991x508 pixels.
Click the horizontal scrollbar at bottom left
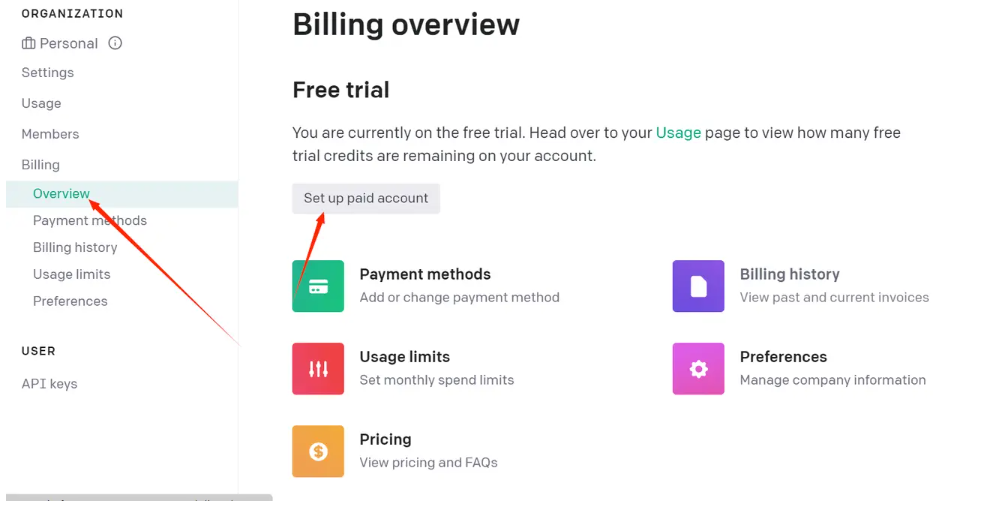139,498
